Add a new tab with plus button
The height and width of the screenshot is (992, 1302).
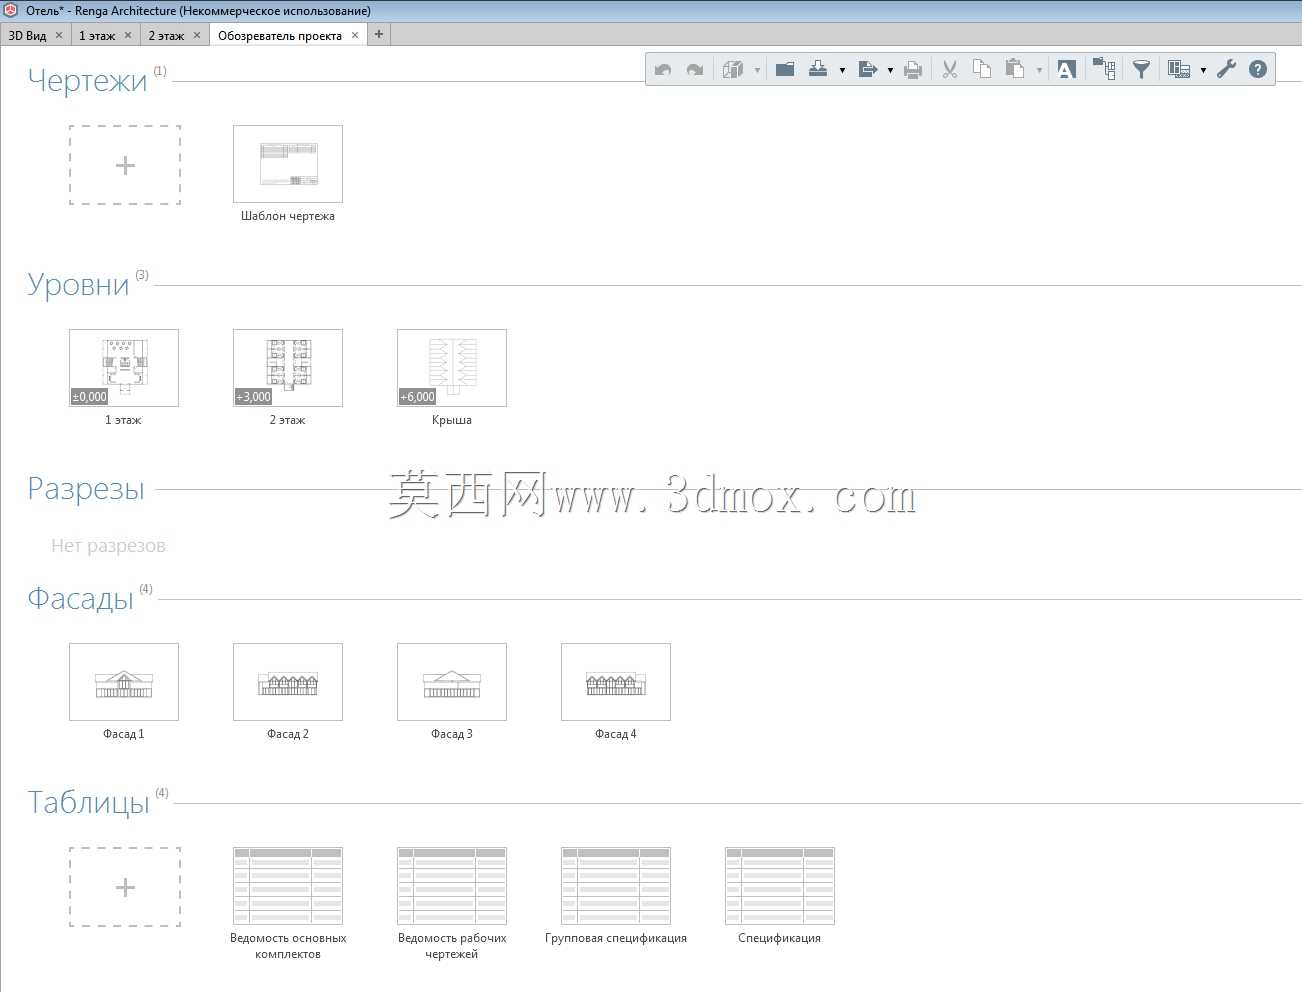point(379,34)
